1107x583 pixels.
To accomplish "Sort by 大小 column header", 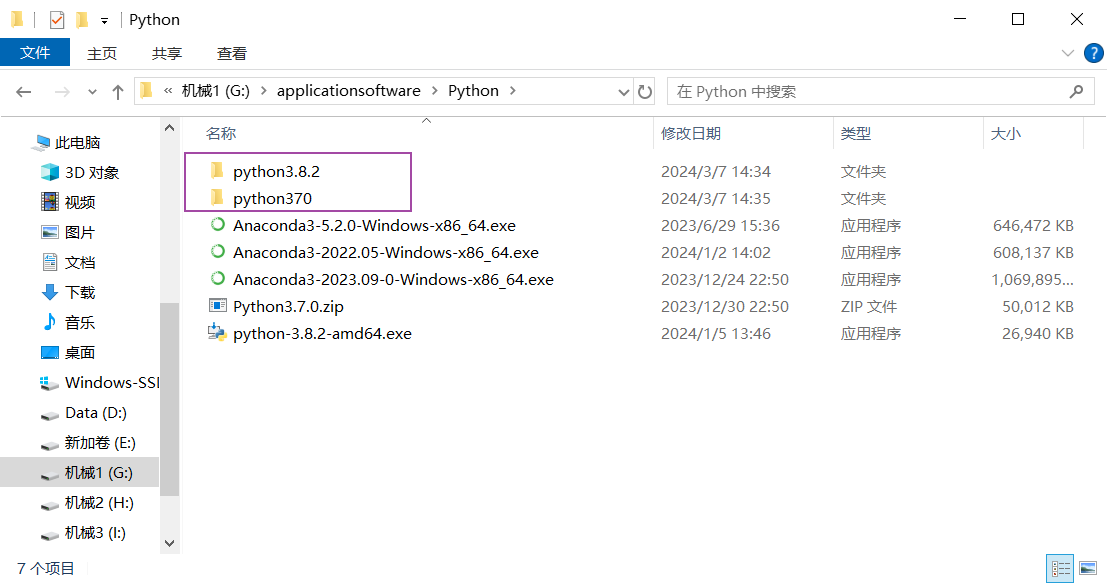I will (1005, 133).
